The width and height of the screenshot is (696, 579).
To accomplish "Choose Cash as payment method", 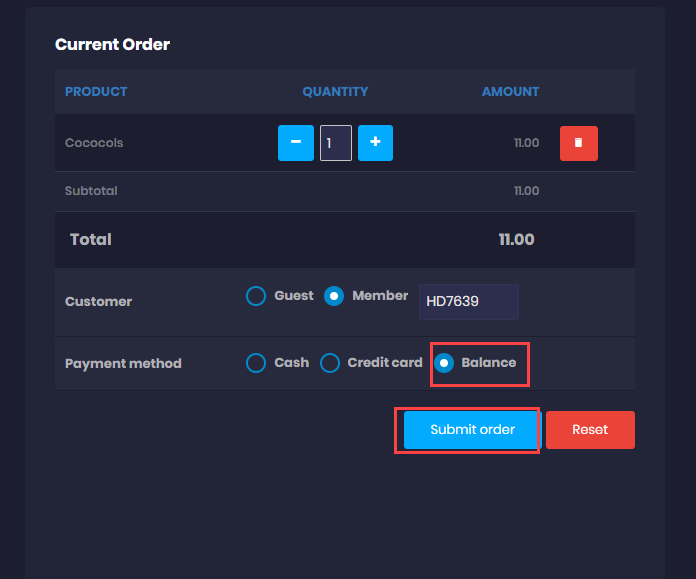I will [256, 363].
